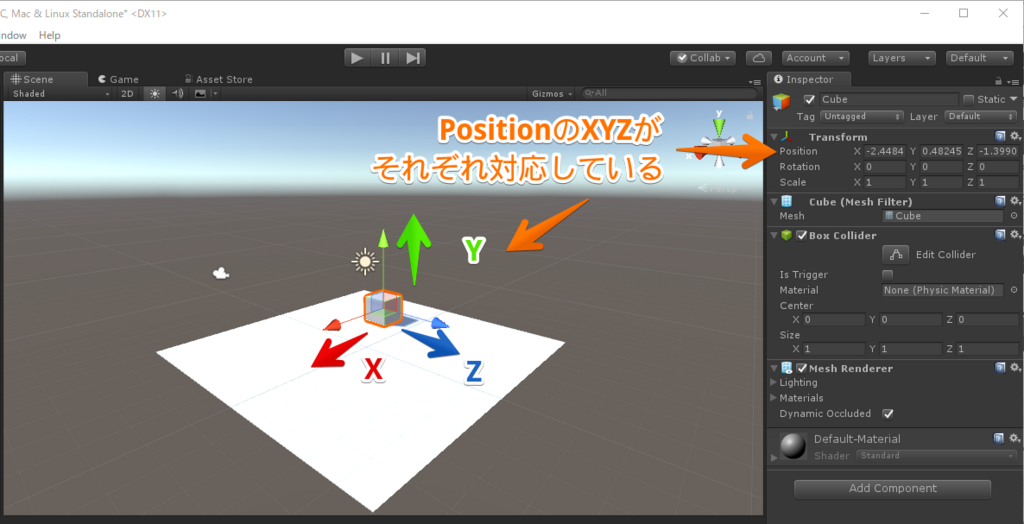Click the Cube name field
Screen dimensions: 1024x524
[888, 99]
